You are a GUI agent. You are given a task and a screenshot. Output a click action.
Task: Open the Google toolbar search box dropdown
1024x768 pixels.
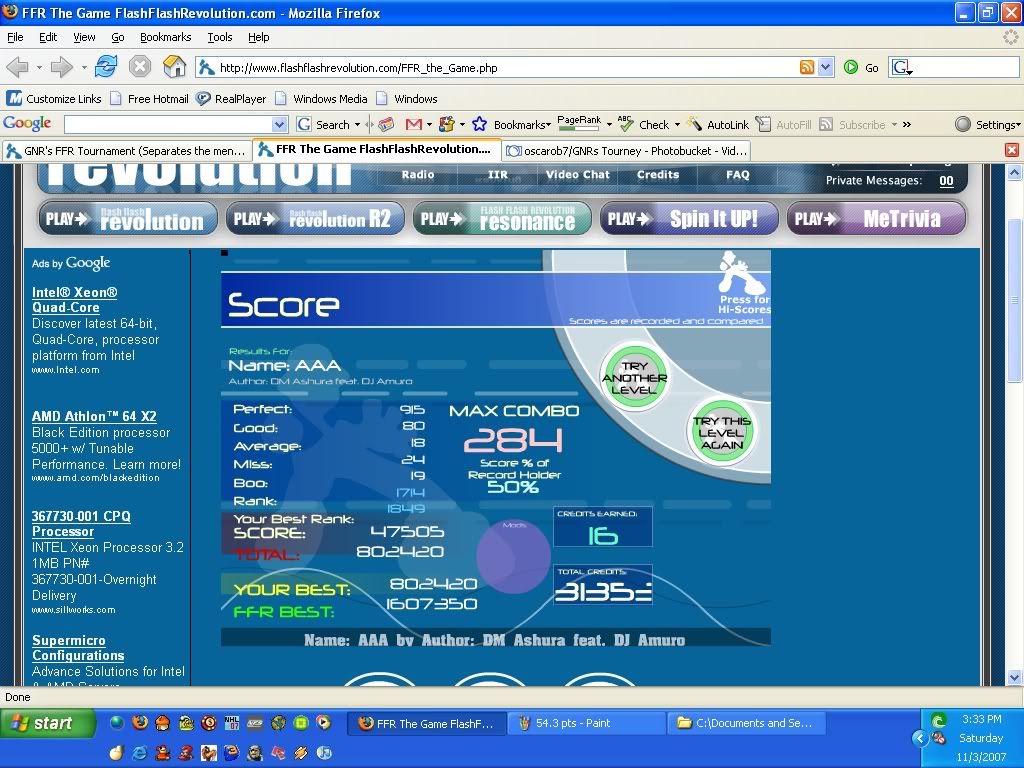(279, 124)
